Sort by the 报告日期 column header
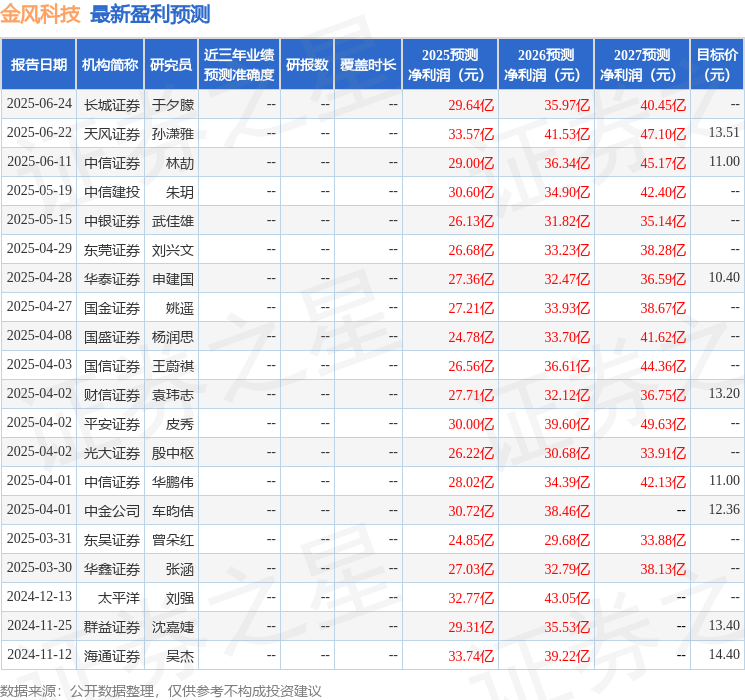Image resolution: width=745 pixels, height=700 pixels. point(39,65)
